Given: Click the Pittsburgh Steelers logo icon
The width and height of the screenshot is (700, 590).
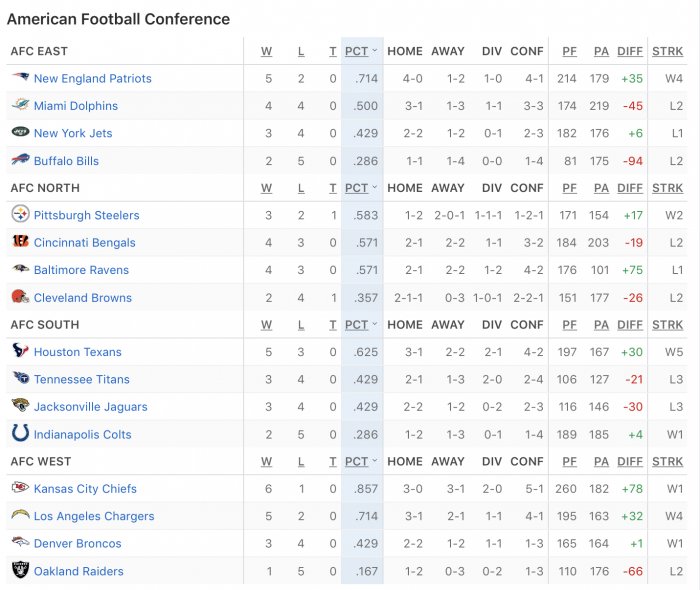Looking at the screenshot, I should [20, 214].
